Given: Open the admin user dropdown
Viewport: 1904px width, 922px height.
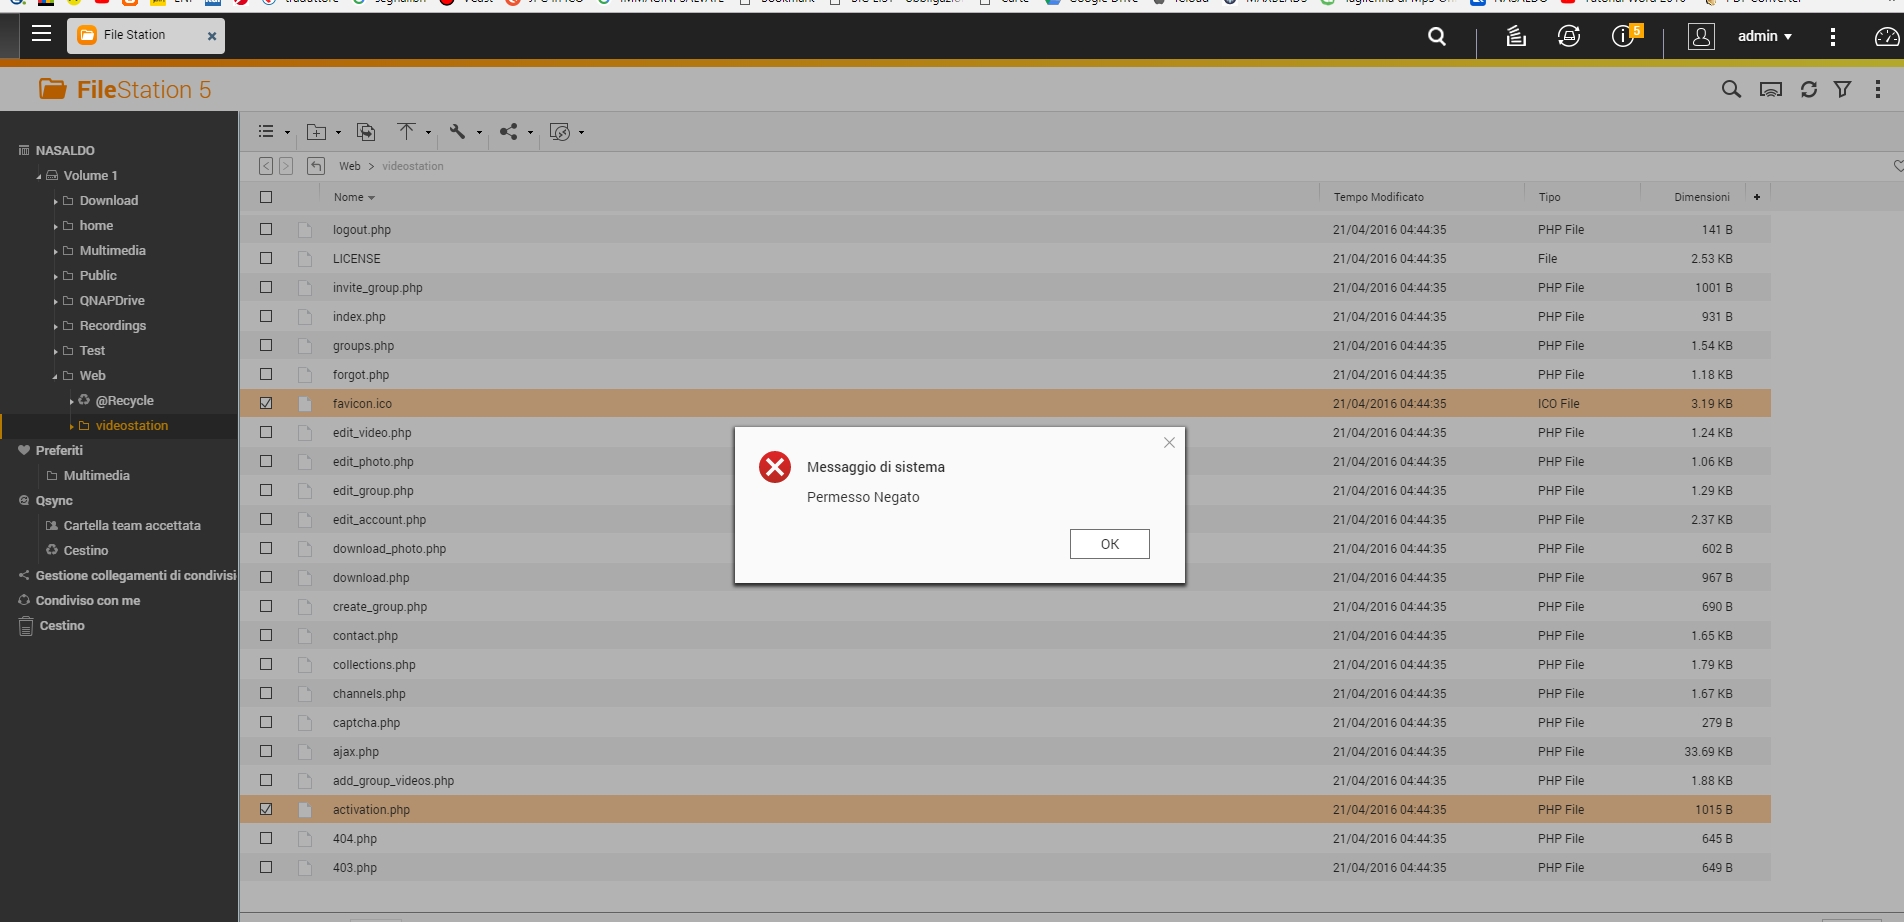Looking at the screenshot, I should (1764, 36).
